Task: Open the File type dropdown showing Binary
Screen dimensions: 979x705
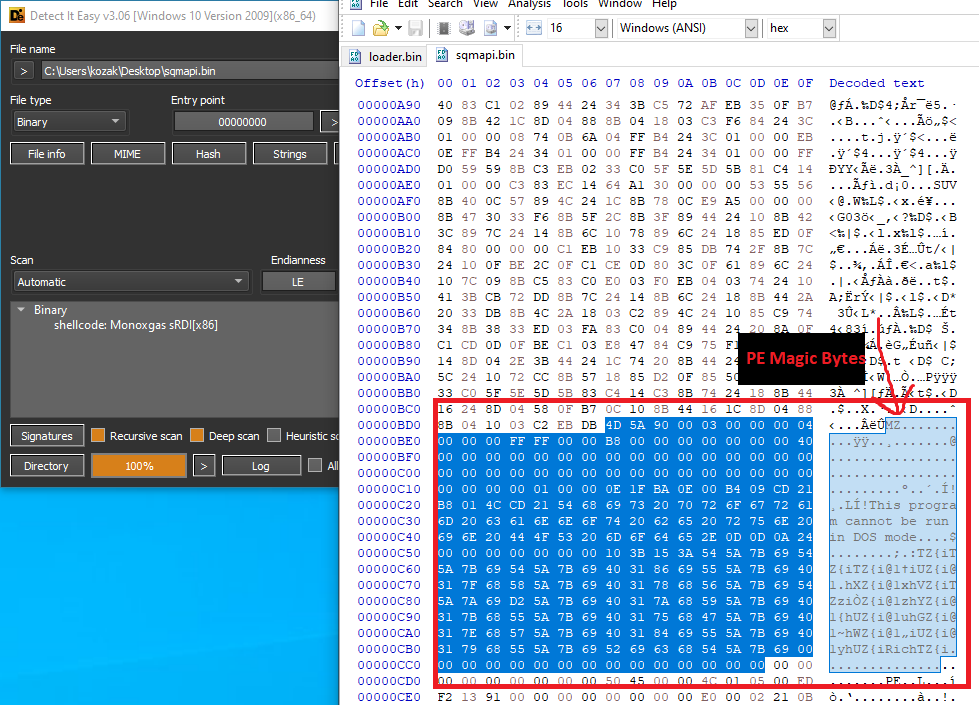Action: 68,121
